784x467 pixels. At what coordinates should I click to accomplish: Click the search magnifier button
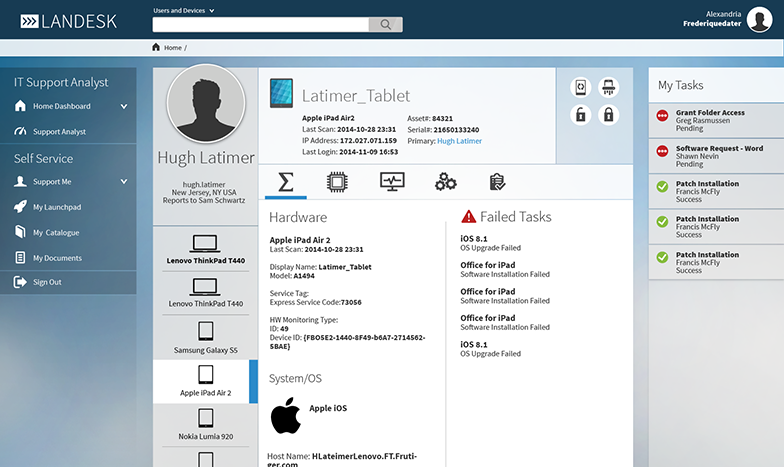tap(385, 25)
